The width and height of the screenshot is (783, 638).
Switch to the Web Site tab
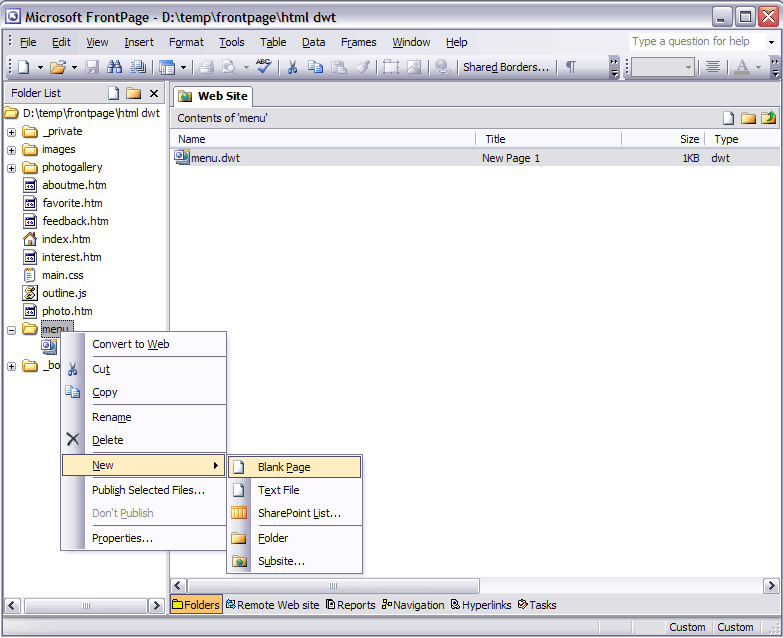(213, 96)
